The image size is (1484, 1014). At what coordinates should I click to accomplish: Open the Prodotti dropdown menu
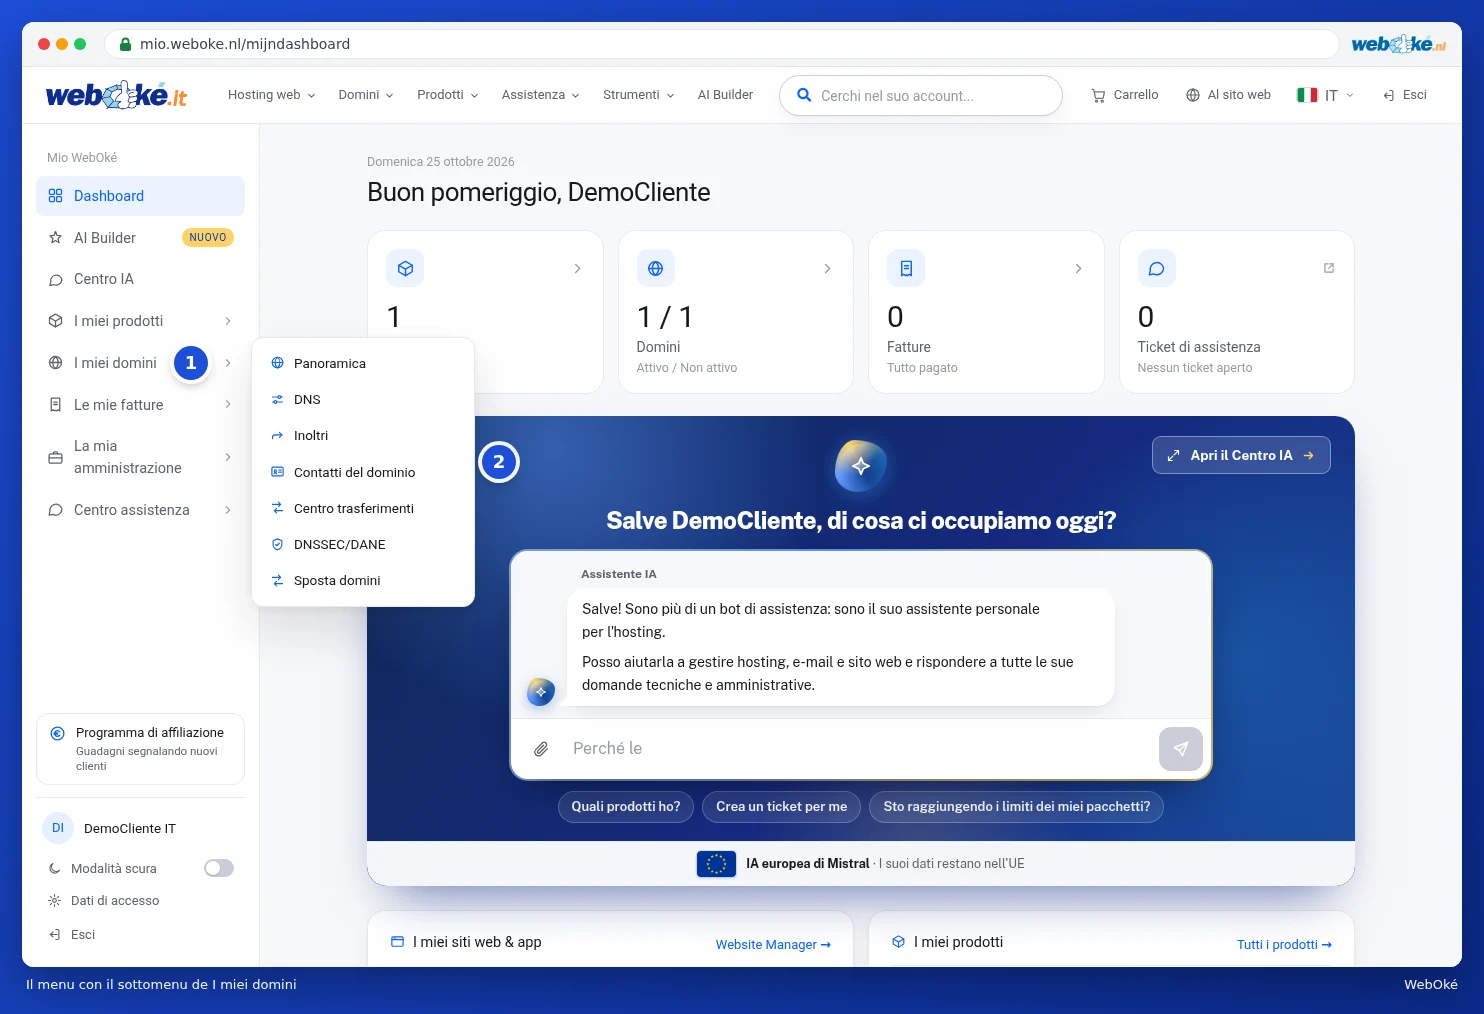448,95
